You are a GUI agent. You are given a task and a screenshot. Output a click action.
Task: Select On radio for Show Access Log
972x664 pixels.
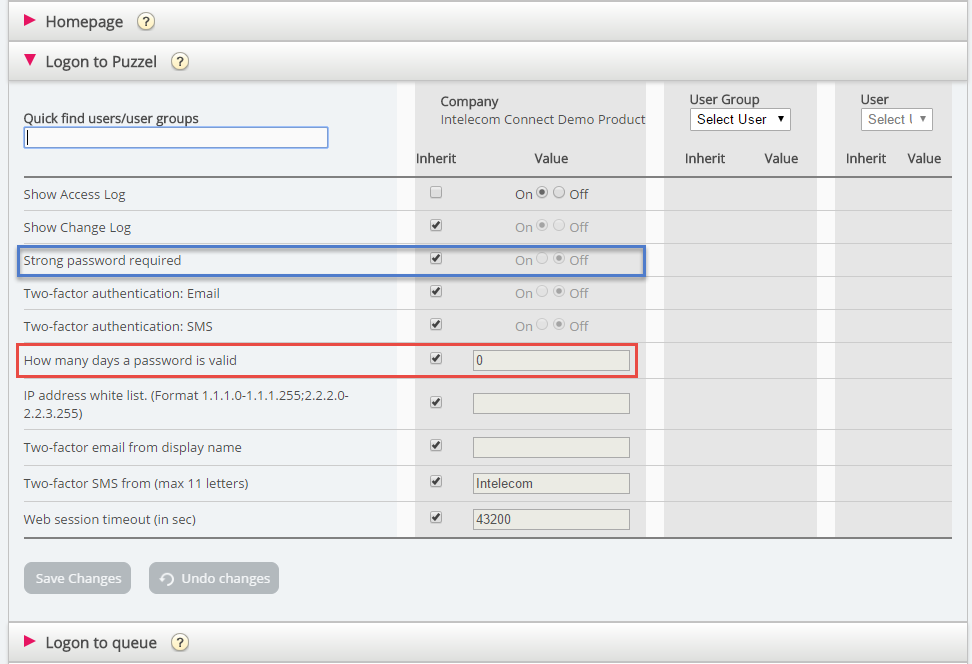pos(542,193)
